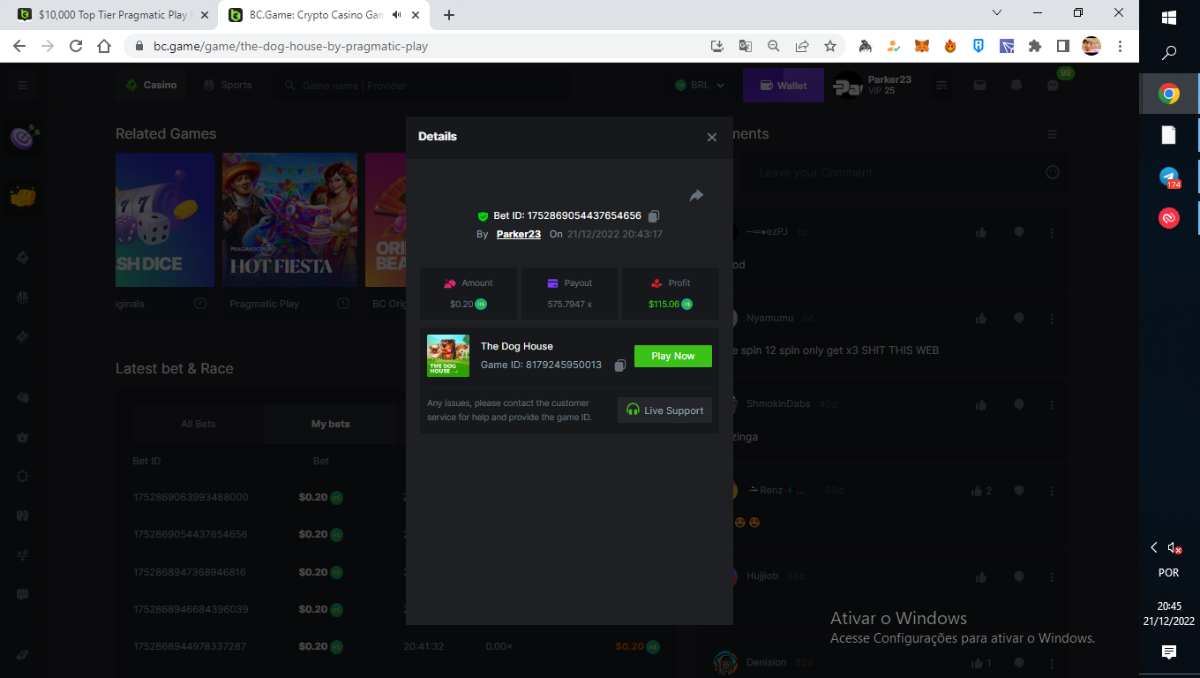Open Telegram from the taskbar
The image size is (1200, 678).
(x=1168, y=177)
